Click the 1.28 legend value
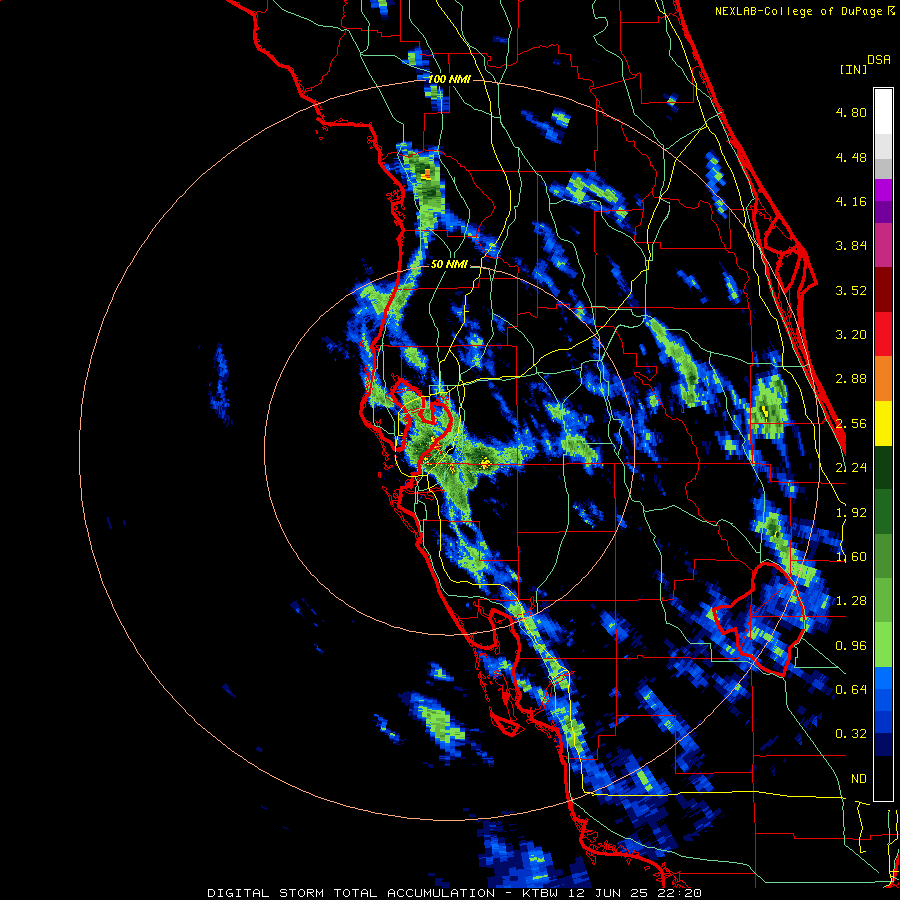This screenshot has height=900, width=900. pyautogui.click(x=851, y=601)
